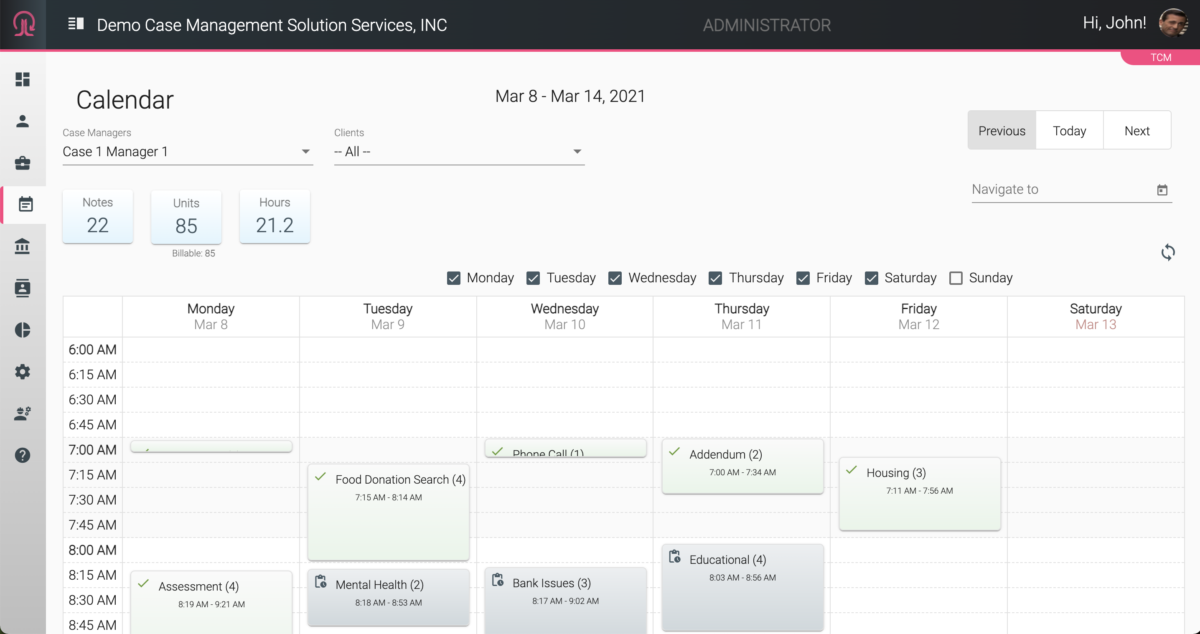Uncheck the Monday checkbox
This screenshot has width=1200, height=634.
coord(454,278)
